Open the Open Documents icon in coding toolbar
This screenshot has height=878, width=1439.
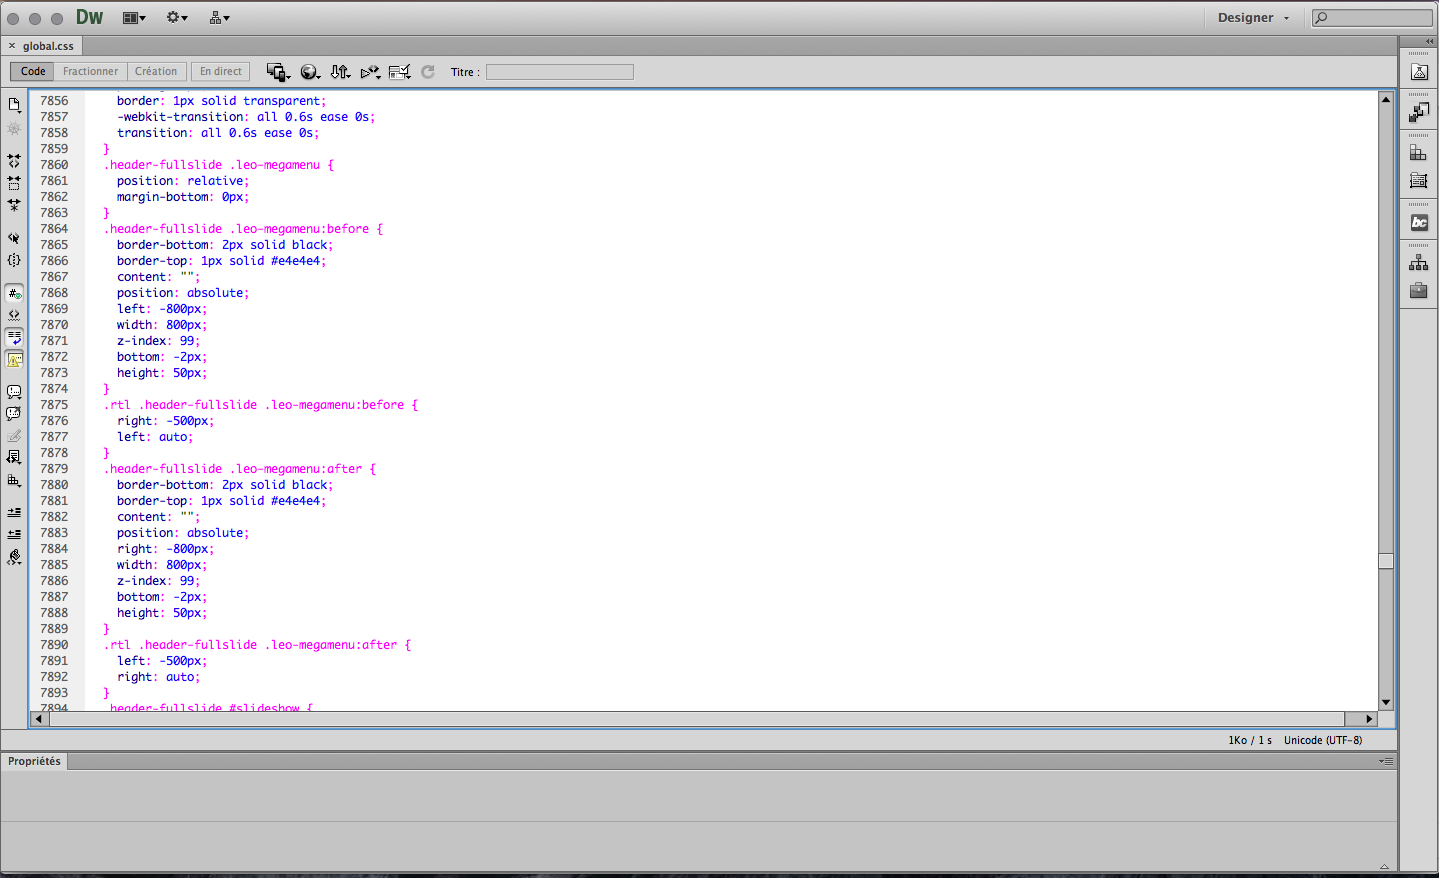point(14,105)
